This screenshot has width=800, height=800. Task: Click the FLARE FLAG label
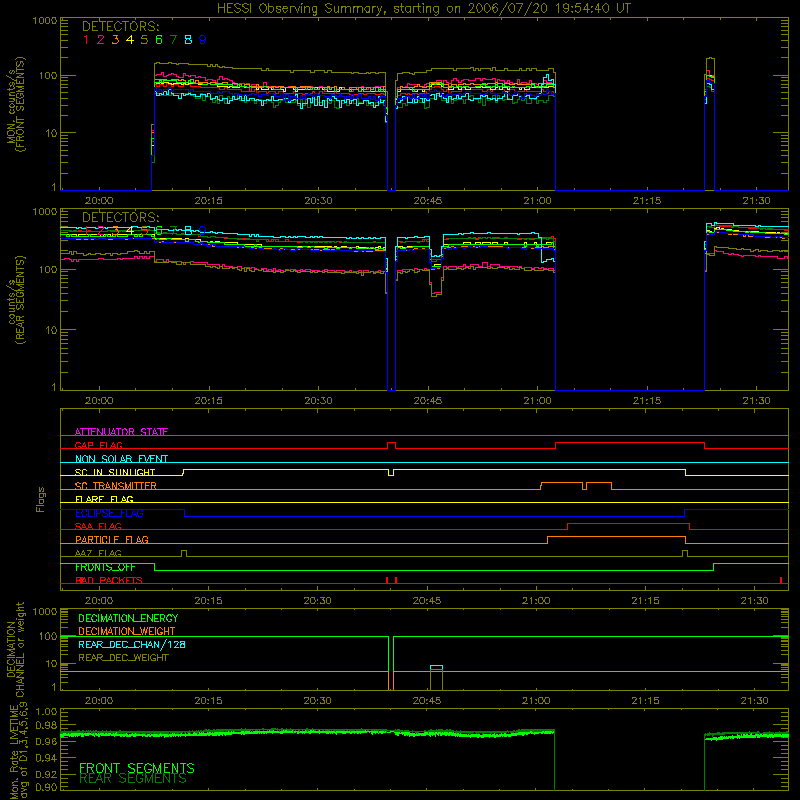(x=104, y=499)
